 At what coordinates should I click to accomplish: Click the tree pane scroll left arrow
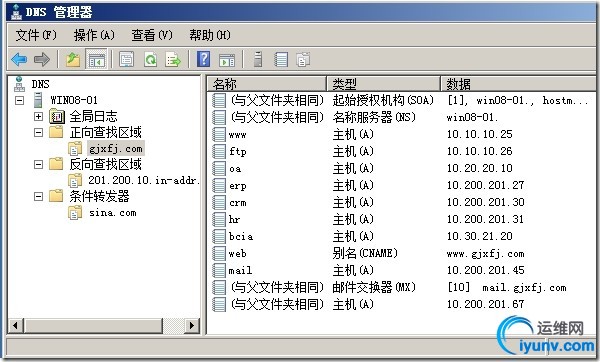[15, 326]
